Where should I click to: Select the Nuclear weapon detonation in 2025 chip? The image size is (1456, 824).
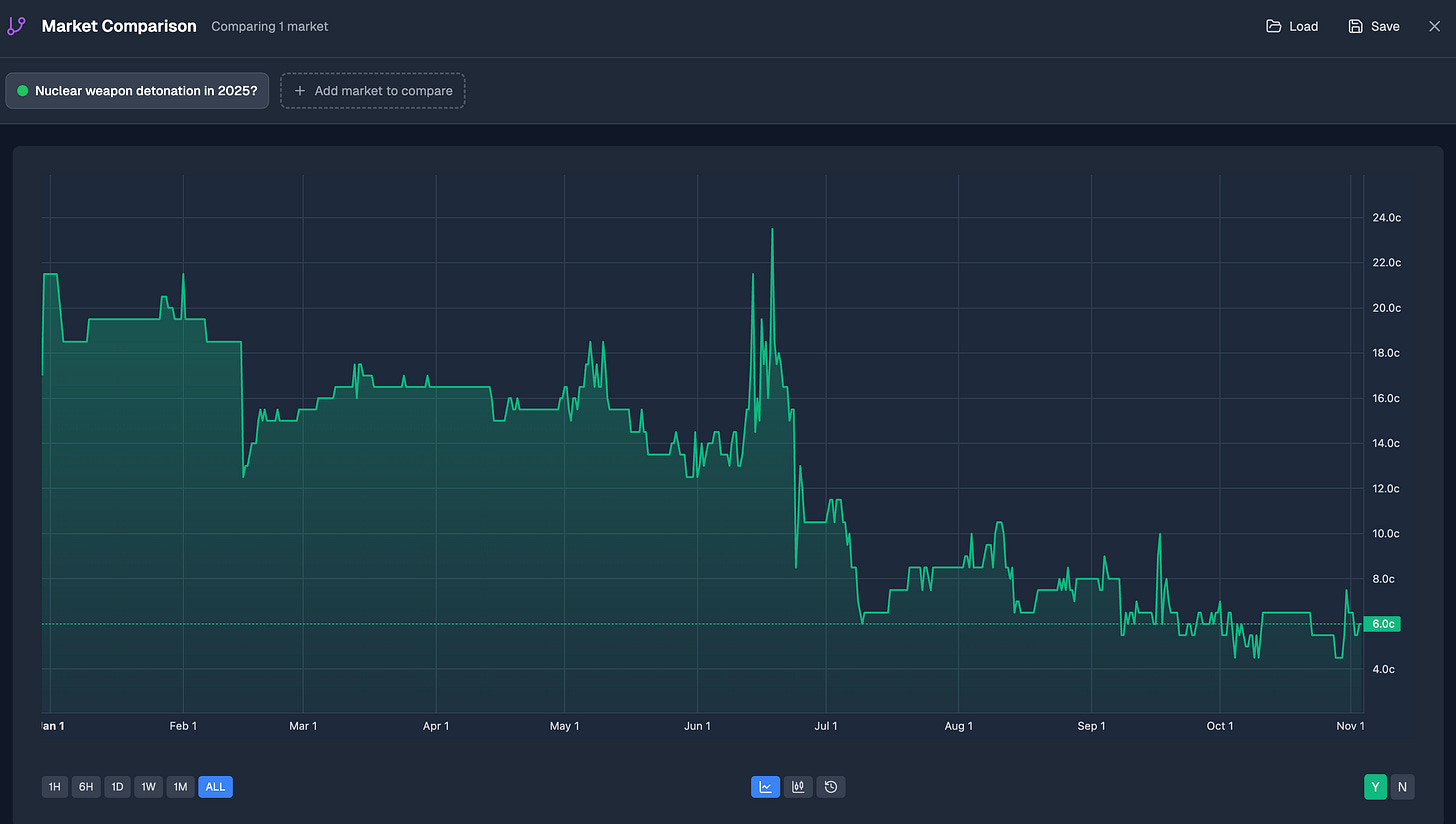[x=137, y=90]
